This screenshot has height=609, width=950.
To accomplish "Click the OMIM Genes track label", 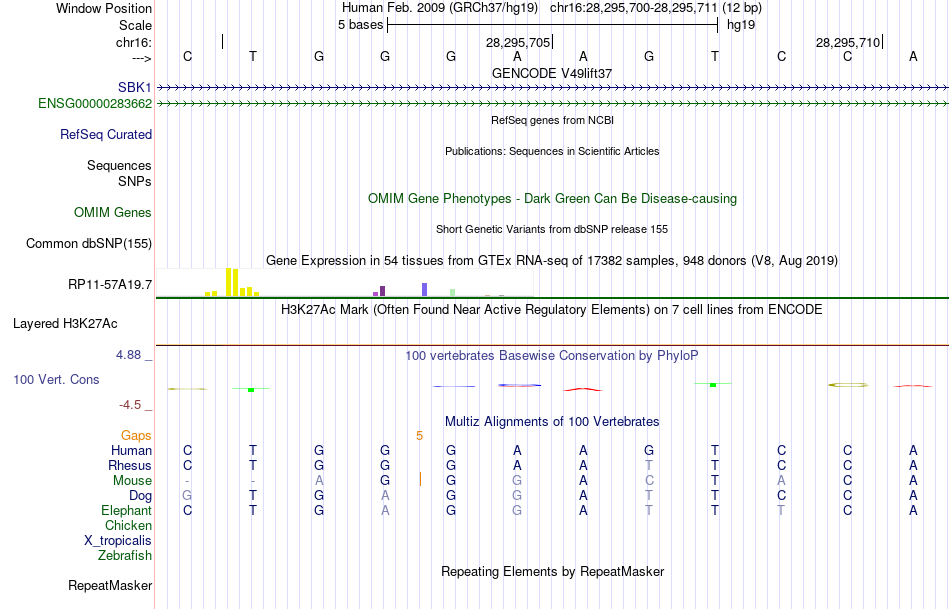I will tap(113, 213).
